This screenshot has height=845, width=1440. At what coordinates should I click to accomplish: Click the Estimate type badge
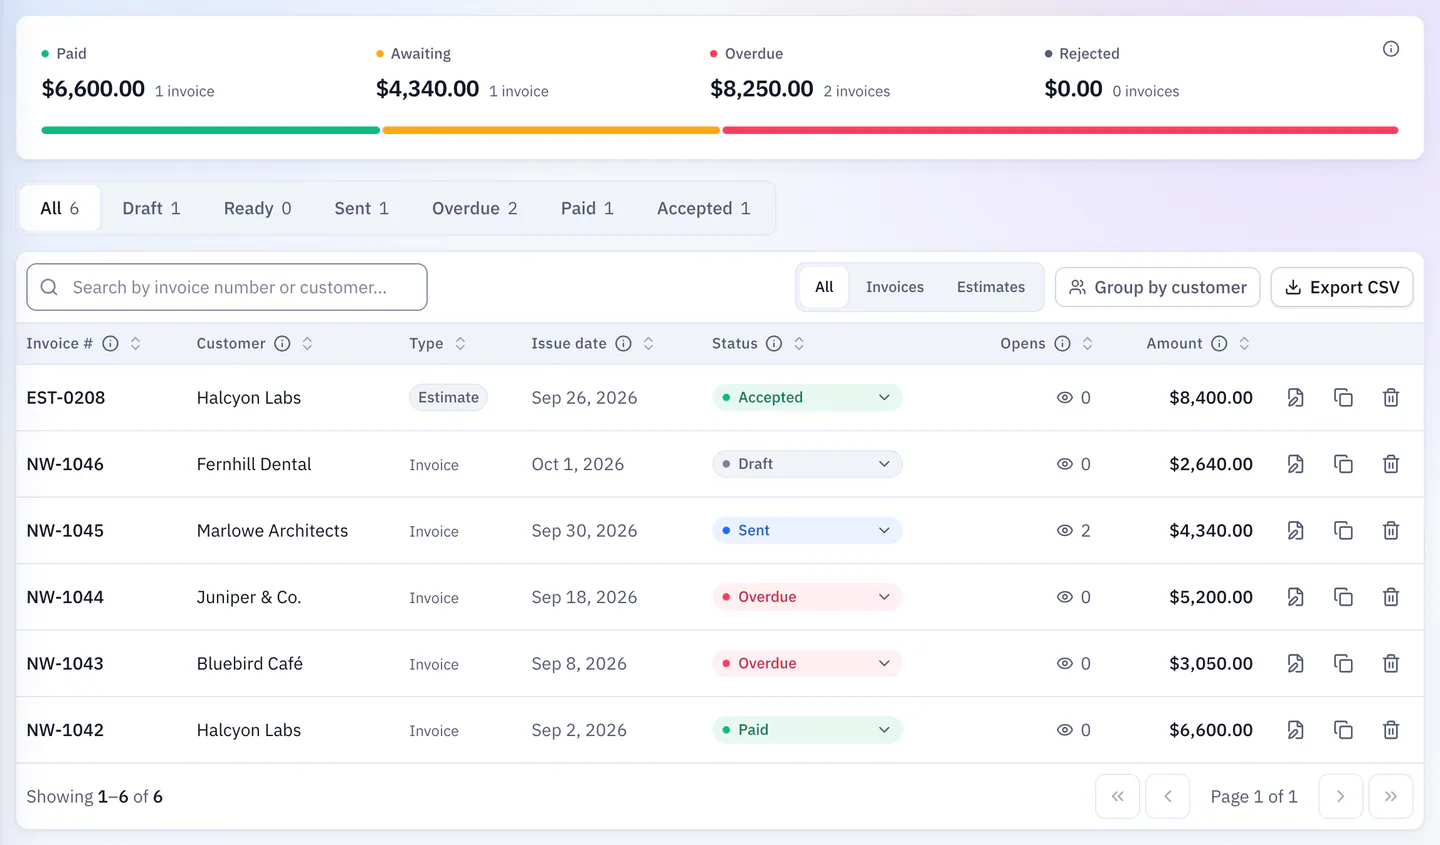click(x=448, y=398)
